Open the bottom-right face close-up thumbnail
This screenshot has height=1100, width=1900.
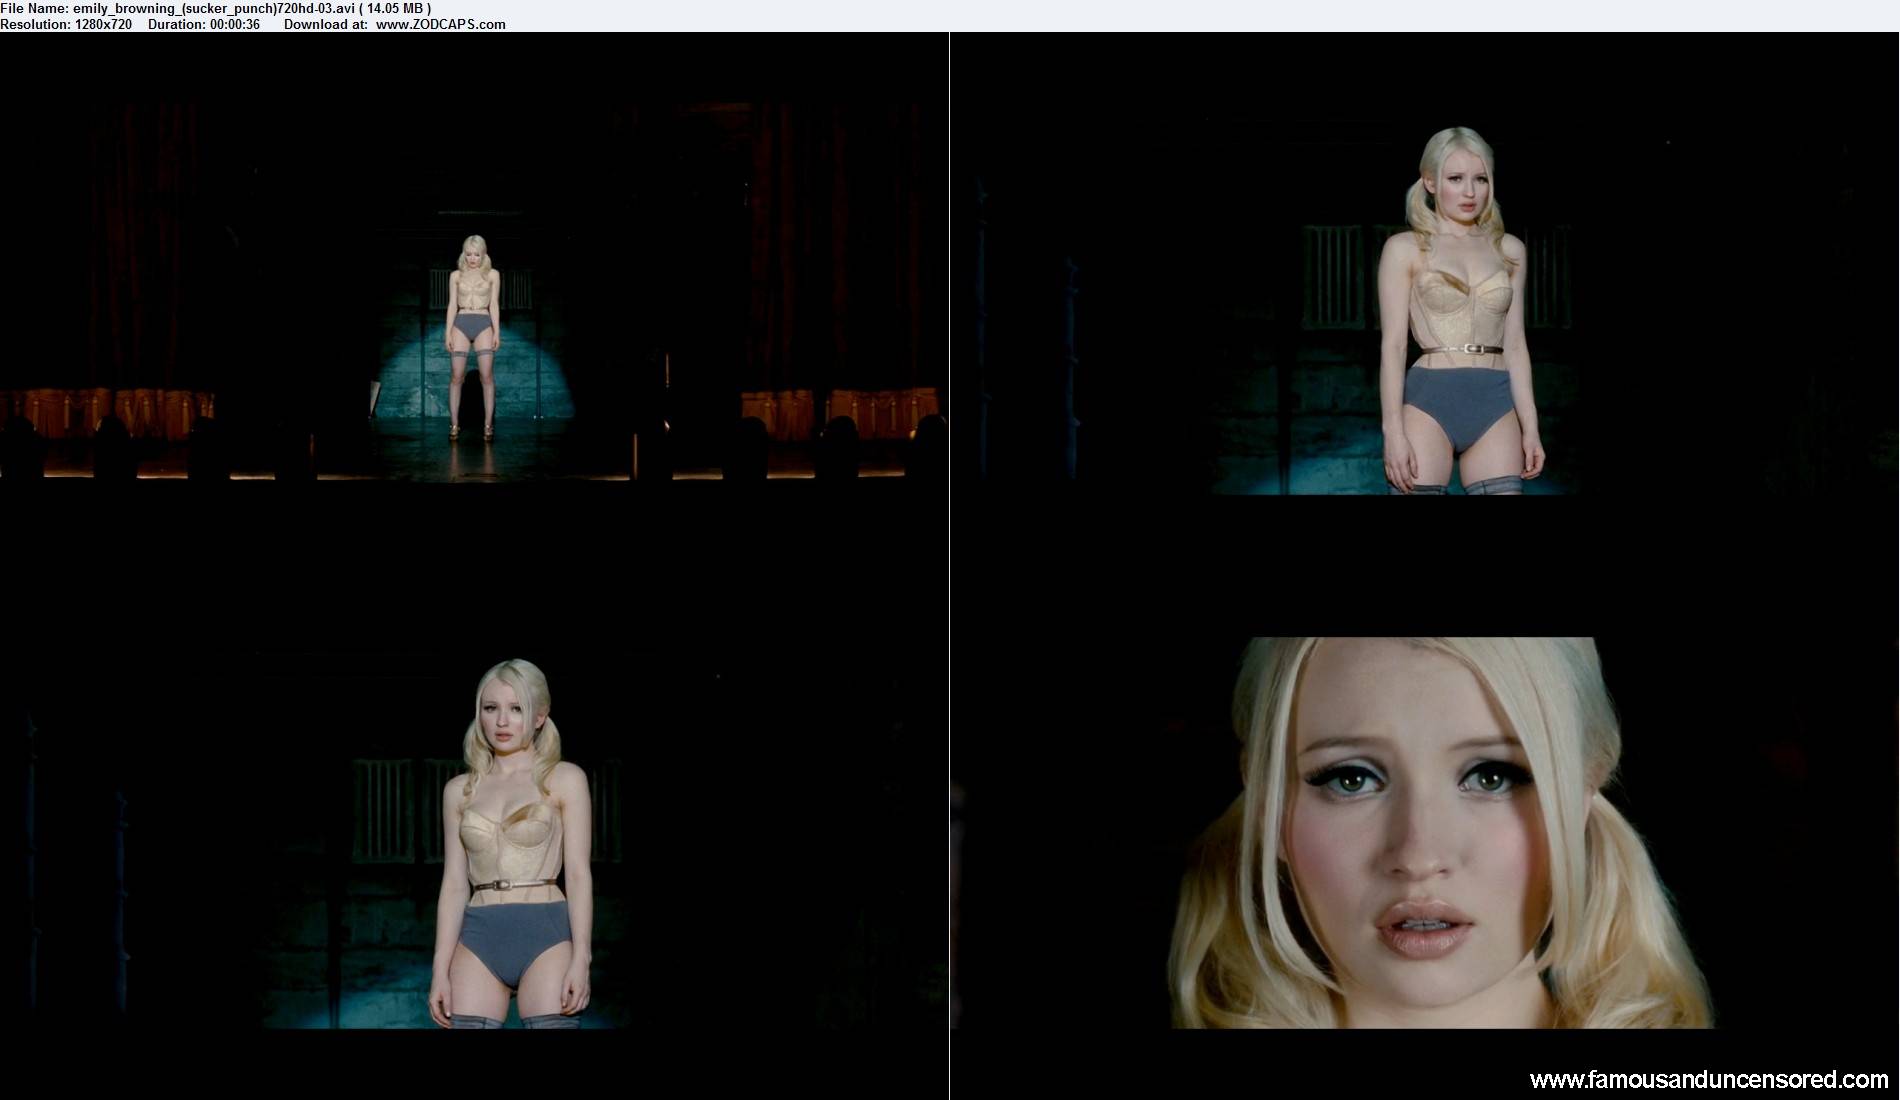(x=1424, y=832)
